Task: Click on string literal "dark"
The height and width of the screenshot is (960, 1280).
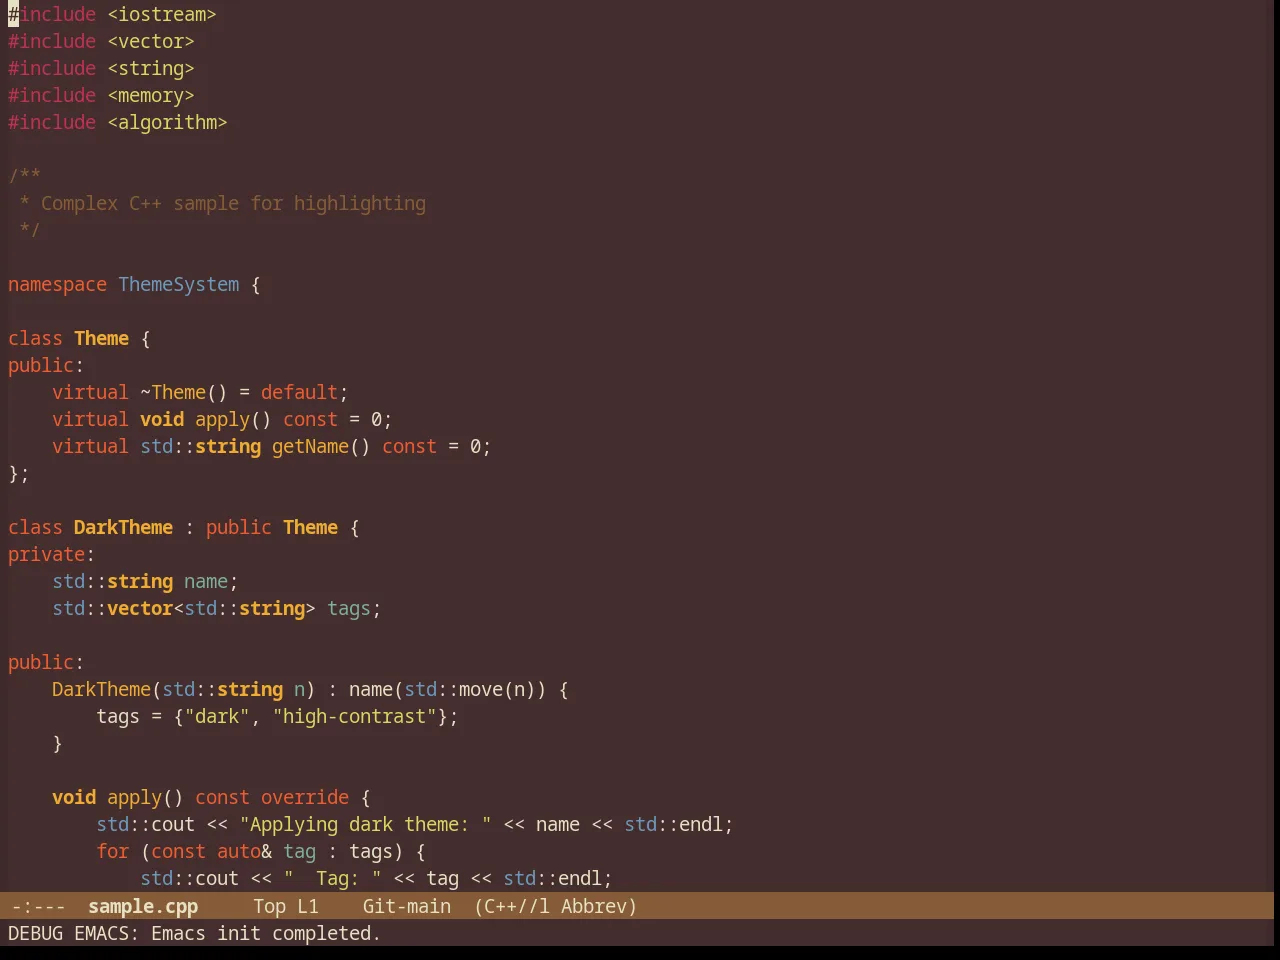Action: coord(217,716)
